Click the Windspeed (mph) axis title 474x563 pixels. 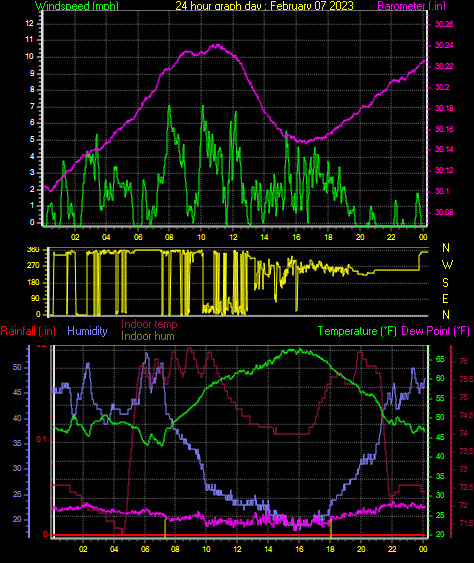click(x=77, y=5)
